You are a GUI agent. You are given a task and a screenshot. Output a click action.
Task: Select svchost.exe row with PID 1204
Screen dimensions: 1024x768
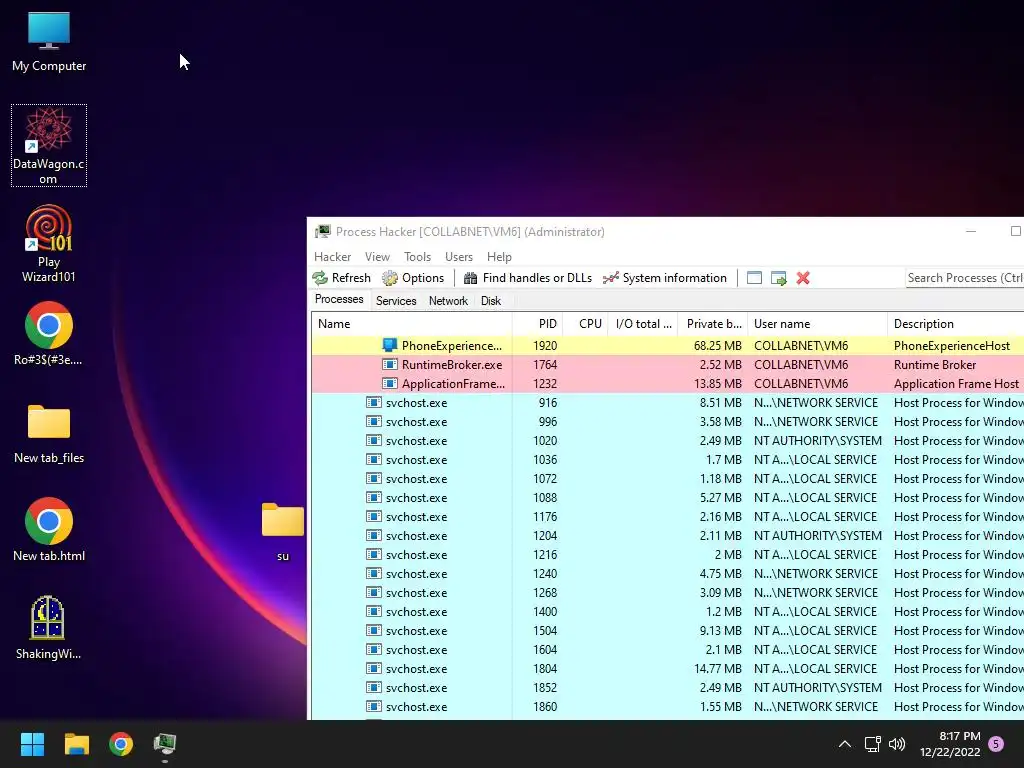667,536
